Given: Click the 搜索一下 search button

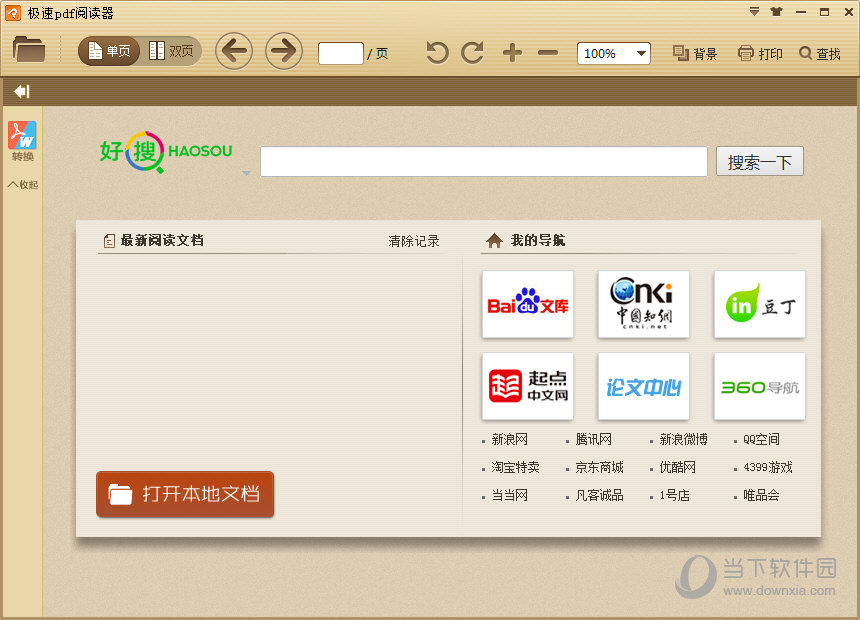Looking at the screenshot, I should 760,161.
